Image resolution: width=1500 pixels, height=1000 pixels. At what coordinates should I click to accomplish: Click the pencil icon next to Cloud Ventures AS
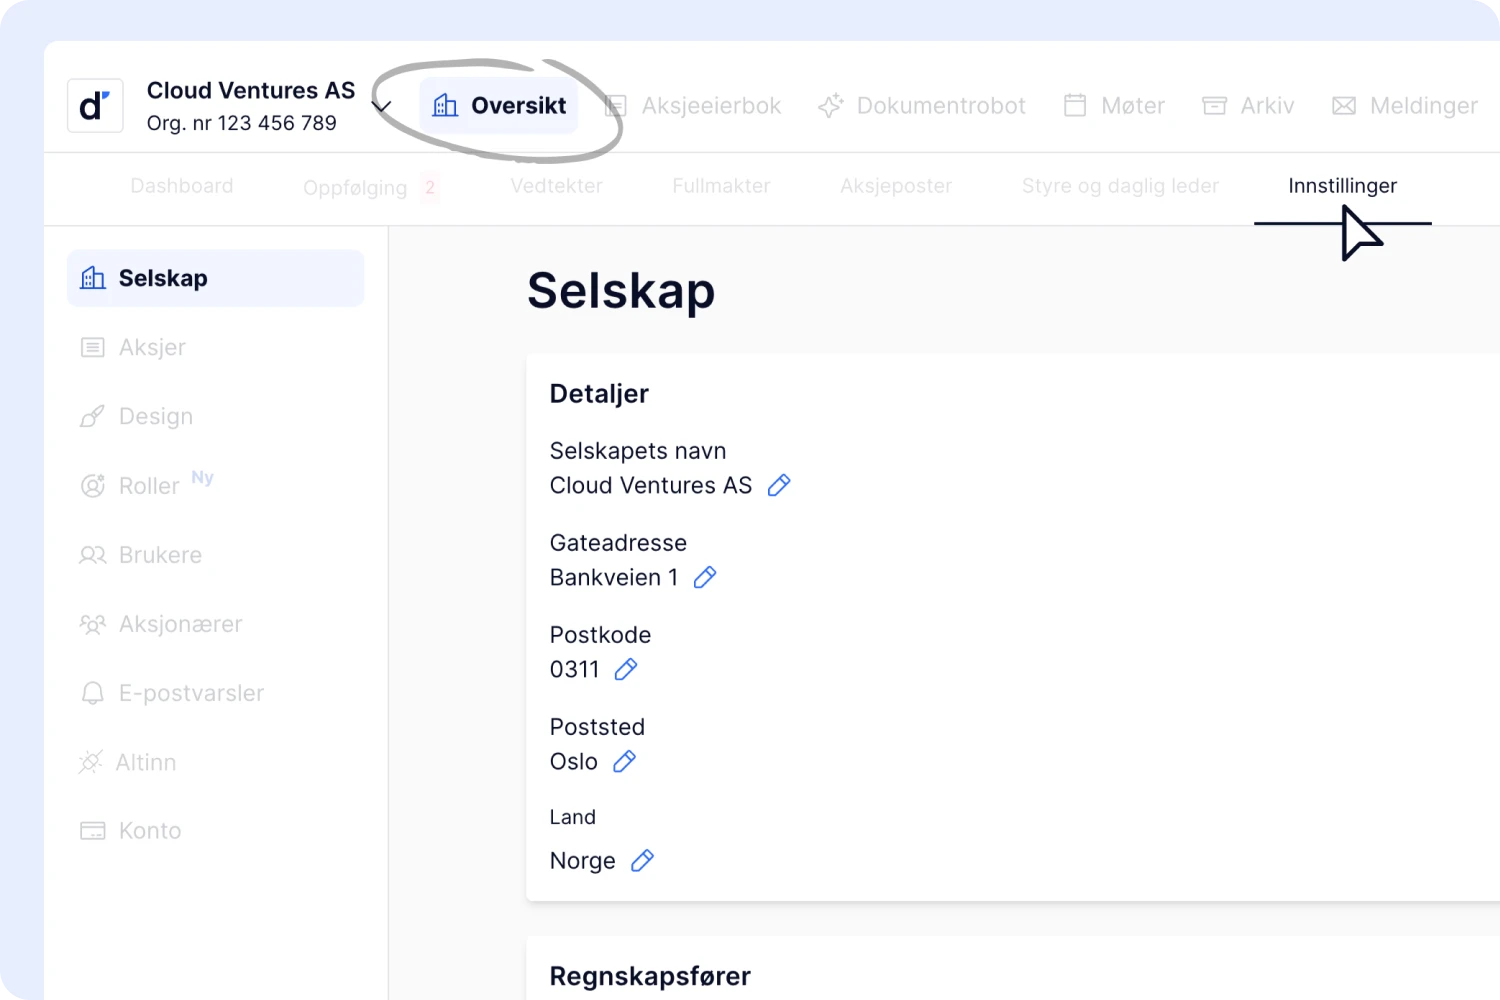[x=778, y=486]
